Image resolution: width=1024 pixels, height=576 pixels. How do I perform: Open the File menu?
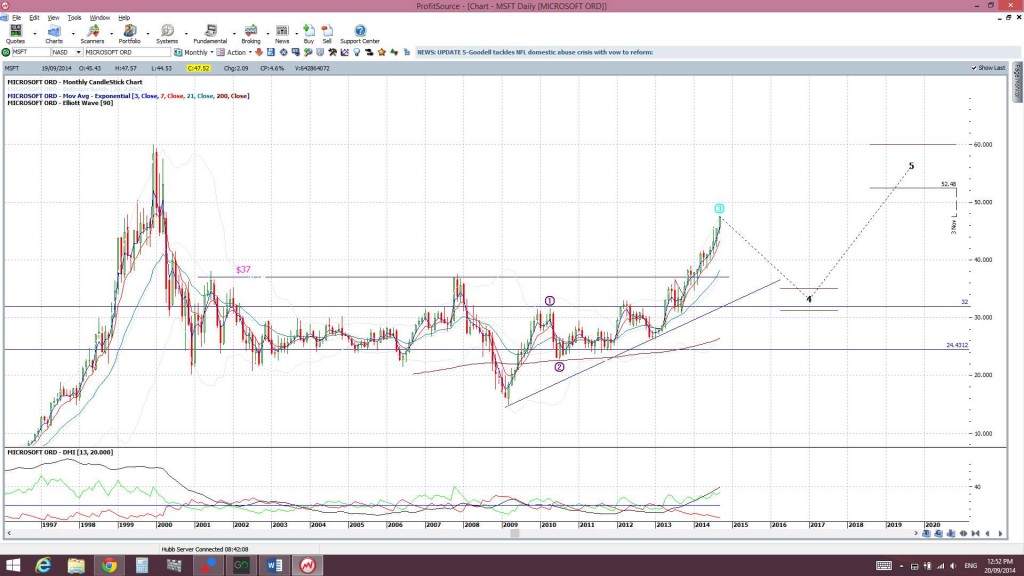tap(16, 18)
